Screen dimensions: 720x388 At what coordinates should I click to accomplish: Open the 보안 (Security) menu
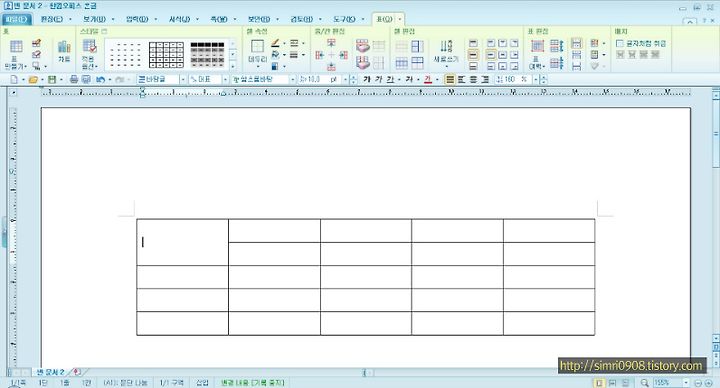pyautogui.click(x=259, y=19)
